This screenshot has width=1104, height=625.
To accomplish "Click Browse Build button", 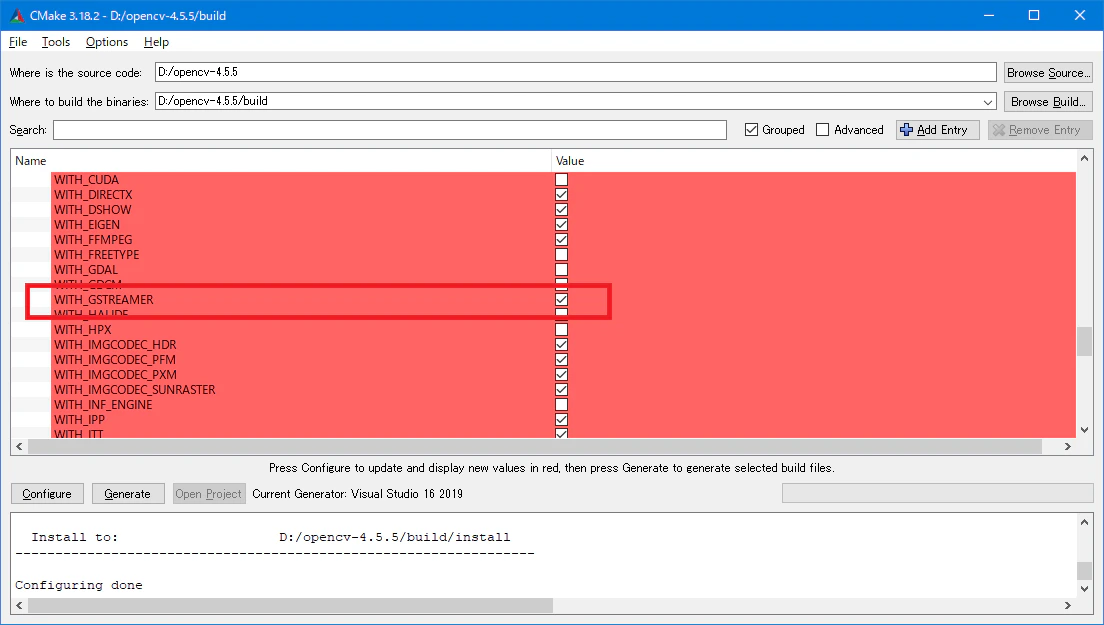I will click(x=1048, y=101).
